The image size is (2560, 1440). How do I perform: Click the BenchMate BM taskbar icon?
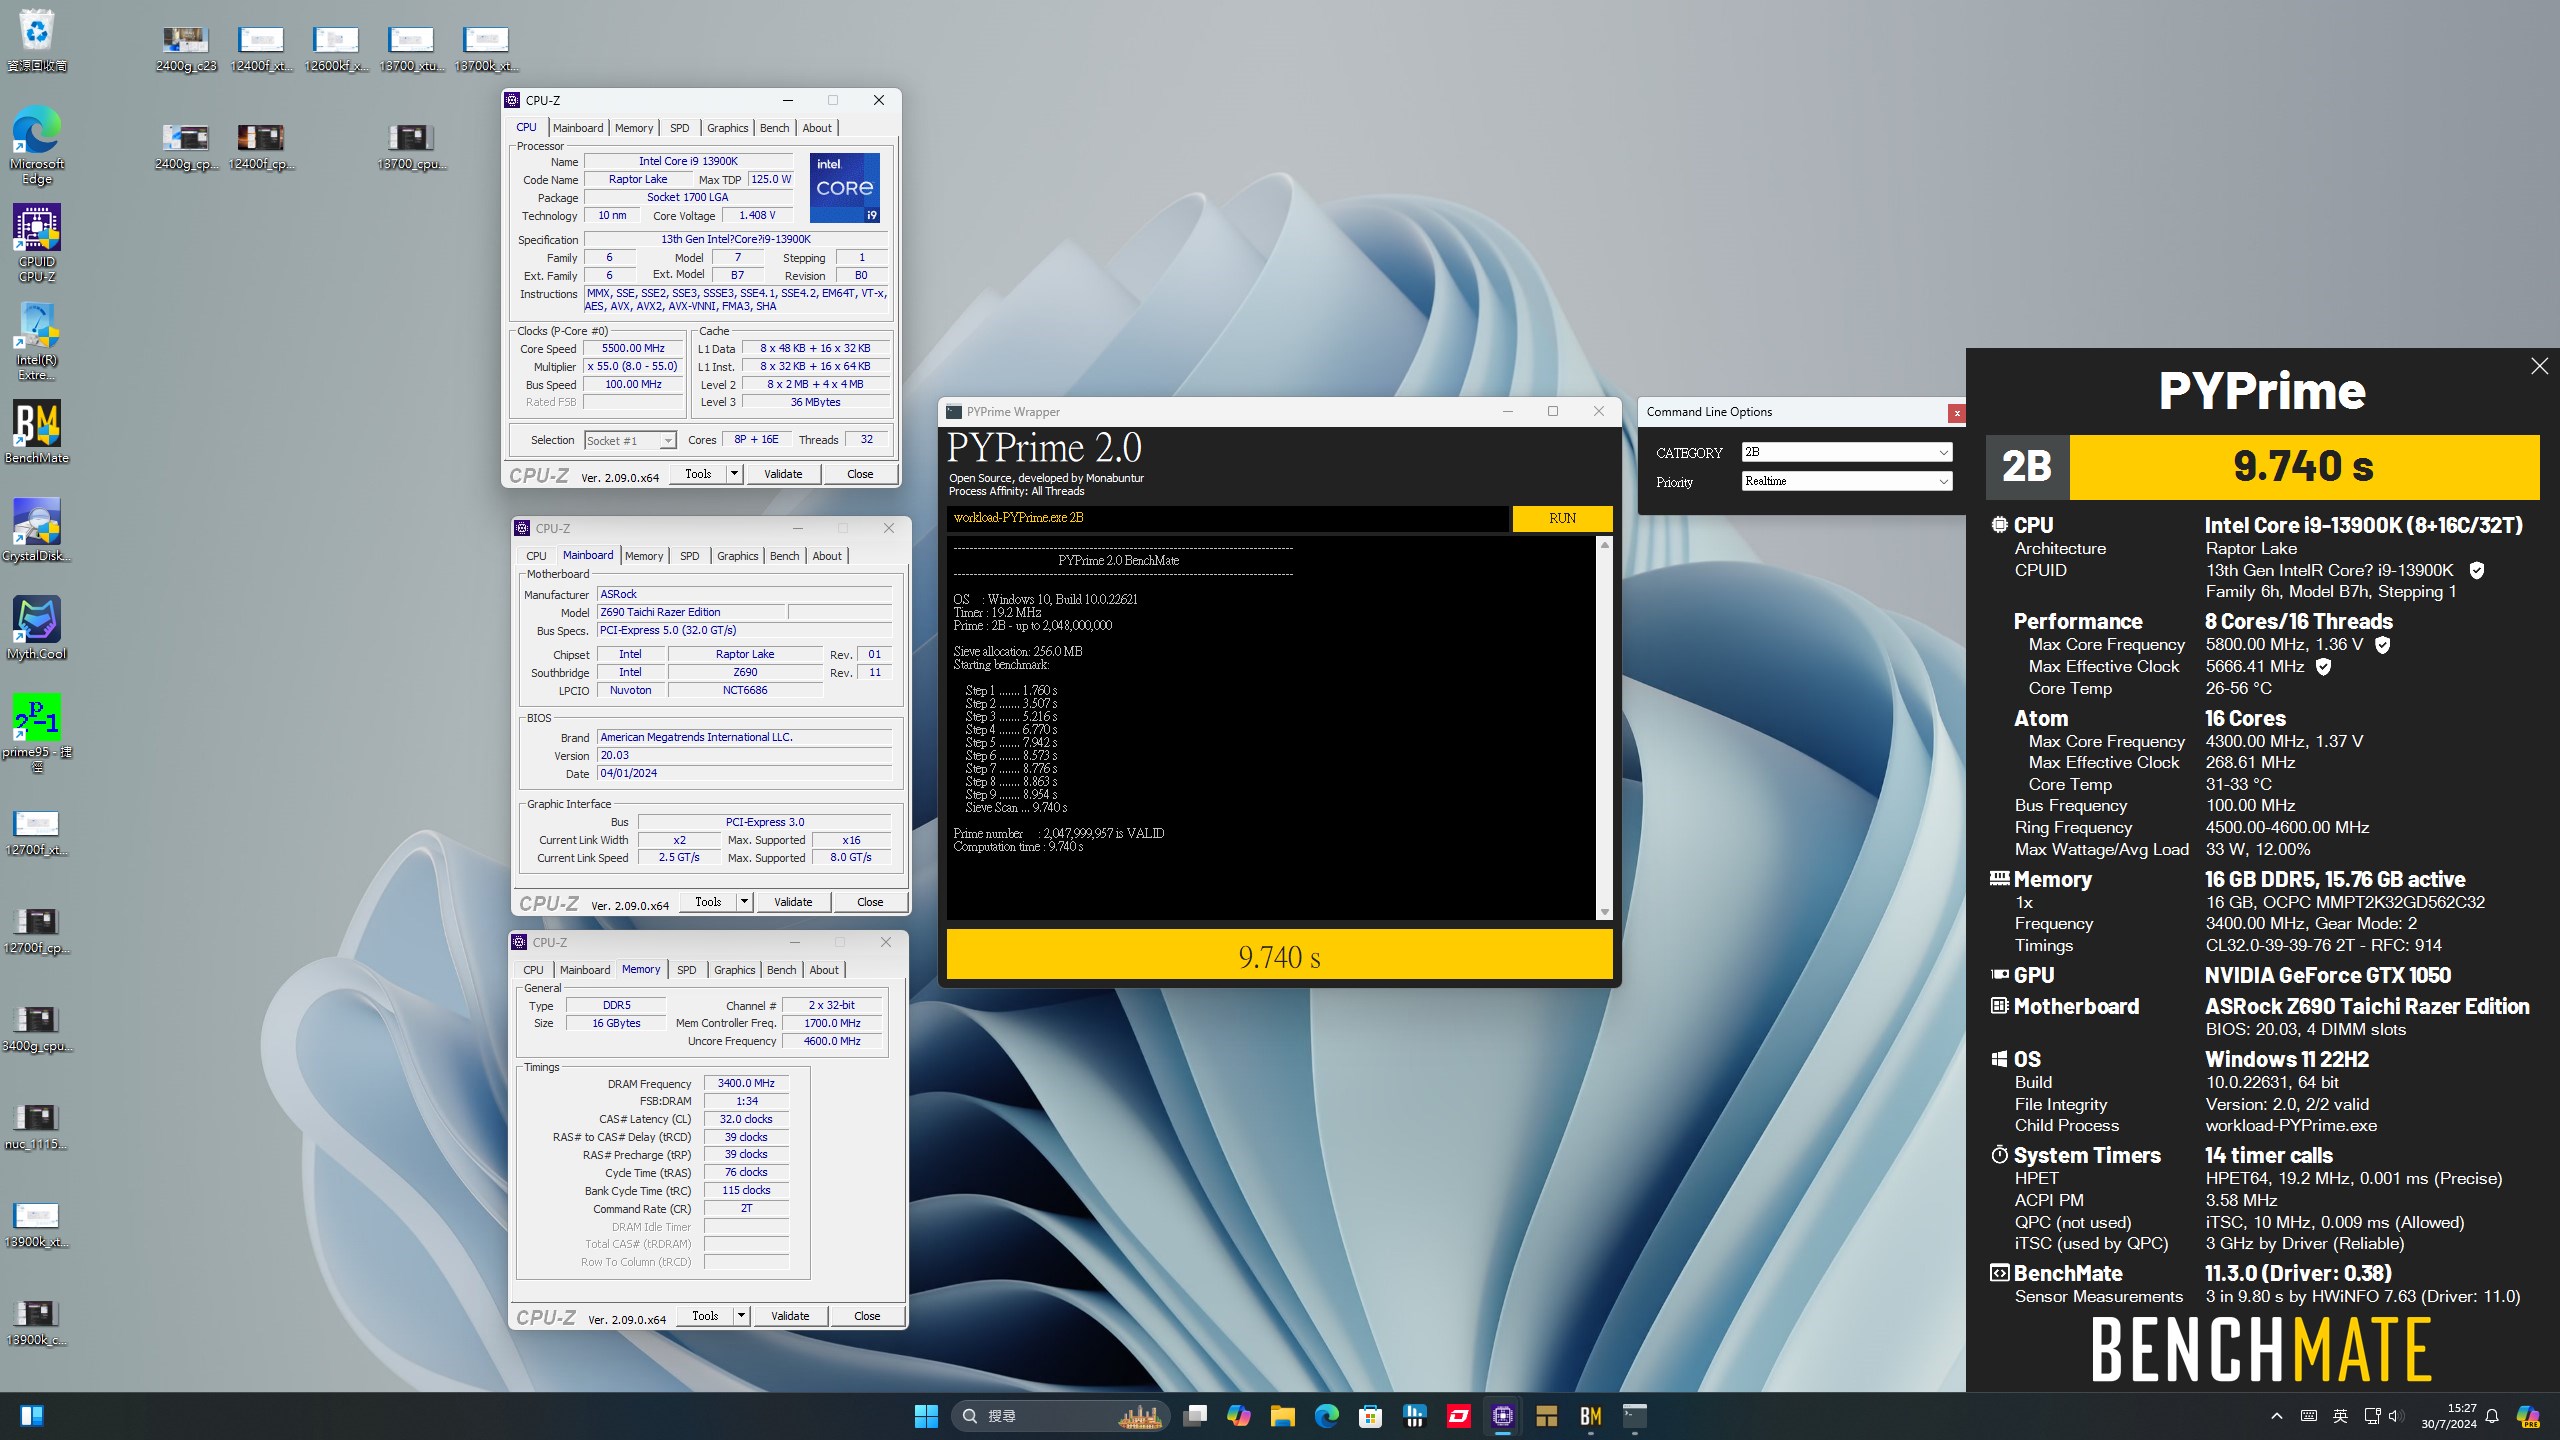pos(1591,1416)
